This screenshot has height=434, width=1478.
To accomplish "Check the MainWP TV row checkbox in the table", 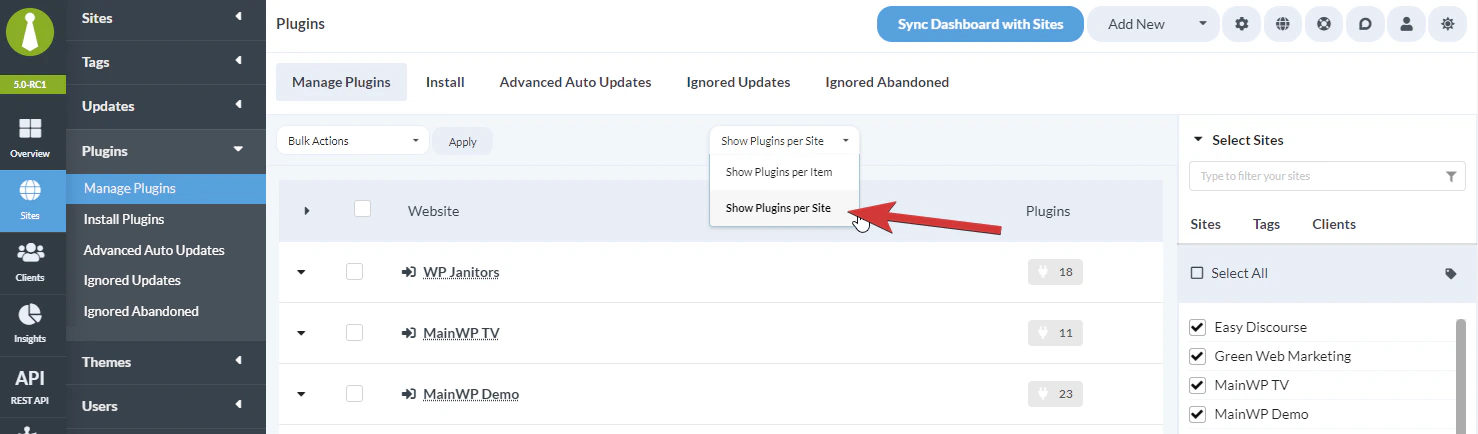I will tap(354, 332).
